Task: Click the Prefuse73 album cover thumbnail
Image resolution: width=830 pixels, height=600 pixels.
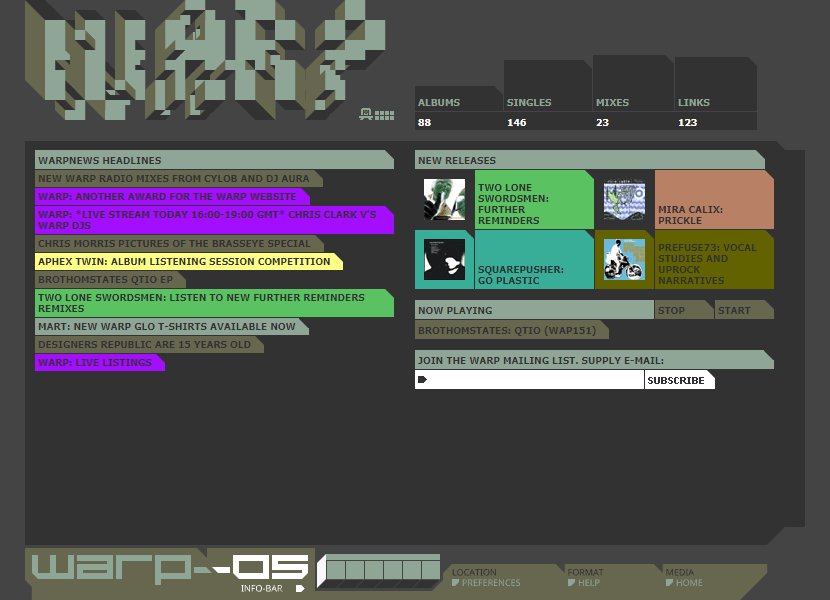Action: pyautogui.click(x=625, y=259)
